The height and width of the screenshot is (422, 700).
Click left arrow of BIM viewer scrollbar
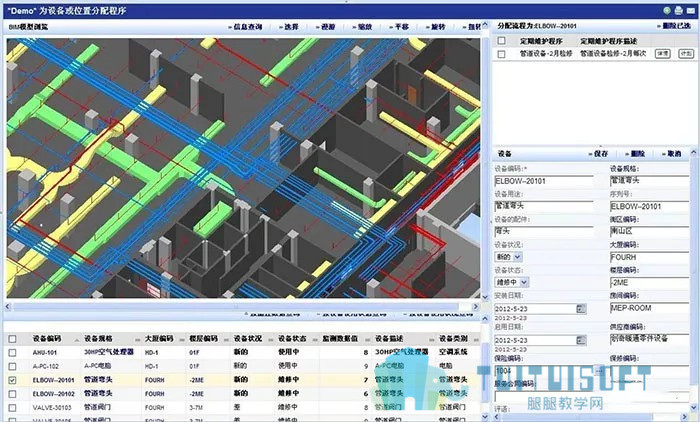click(x=8, y=307)
